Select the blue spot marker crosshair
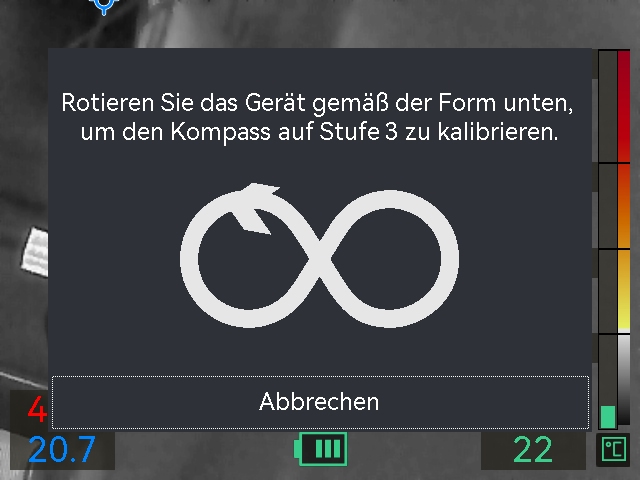 point(104,6)
